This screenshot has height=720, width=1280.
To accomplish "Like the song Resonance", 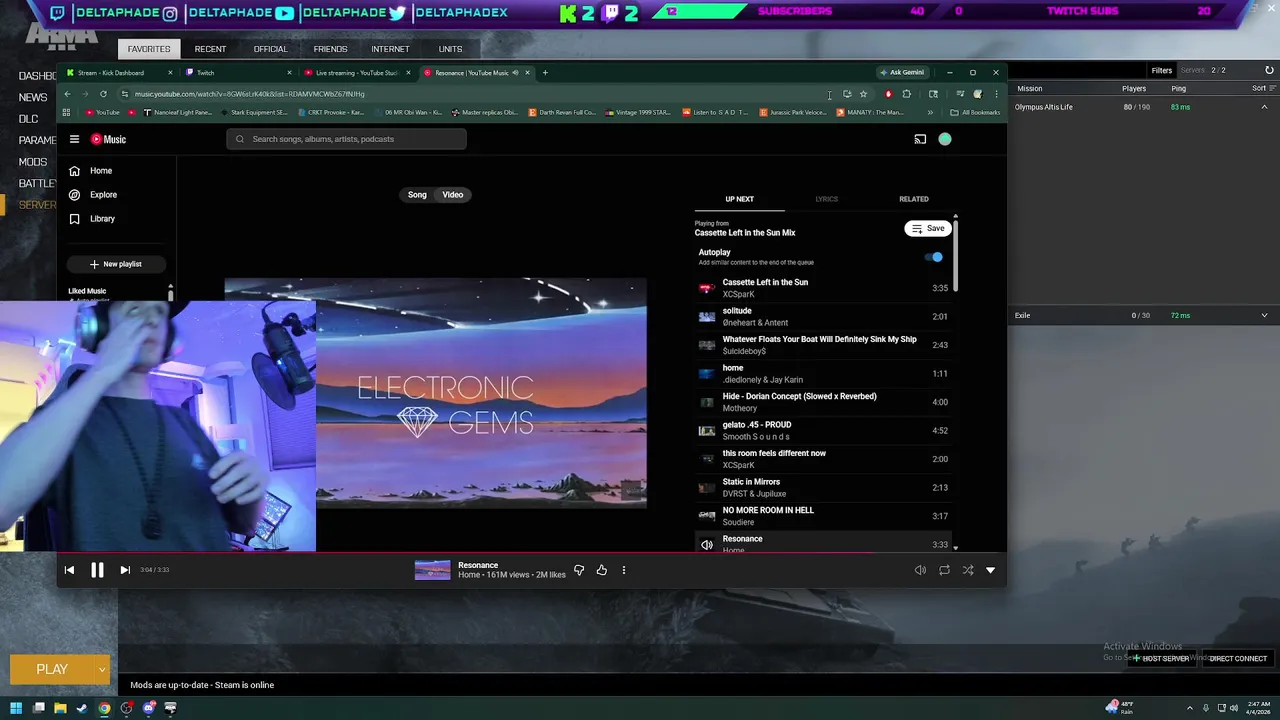I will pyautogui.click(x=602, y=570).
